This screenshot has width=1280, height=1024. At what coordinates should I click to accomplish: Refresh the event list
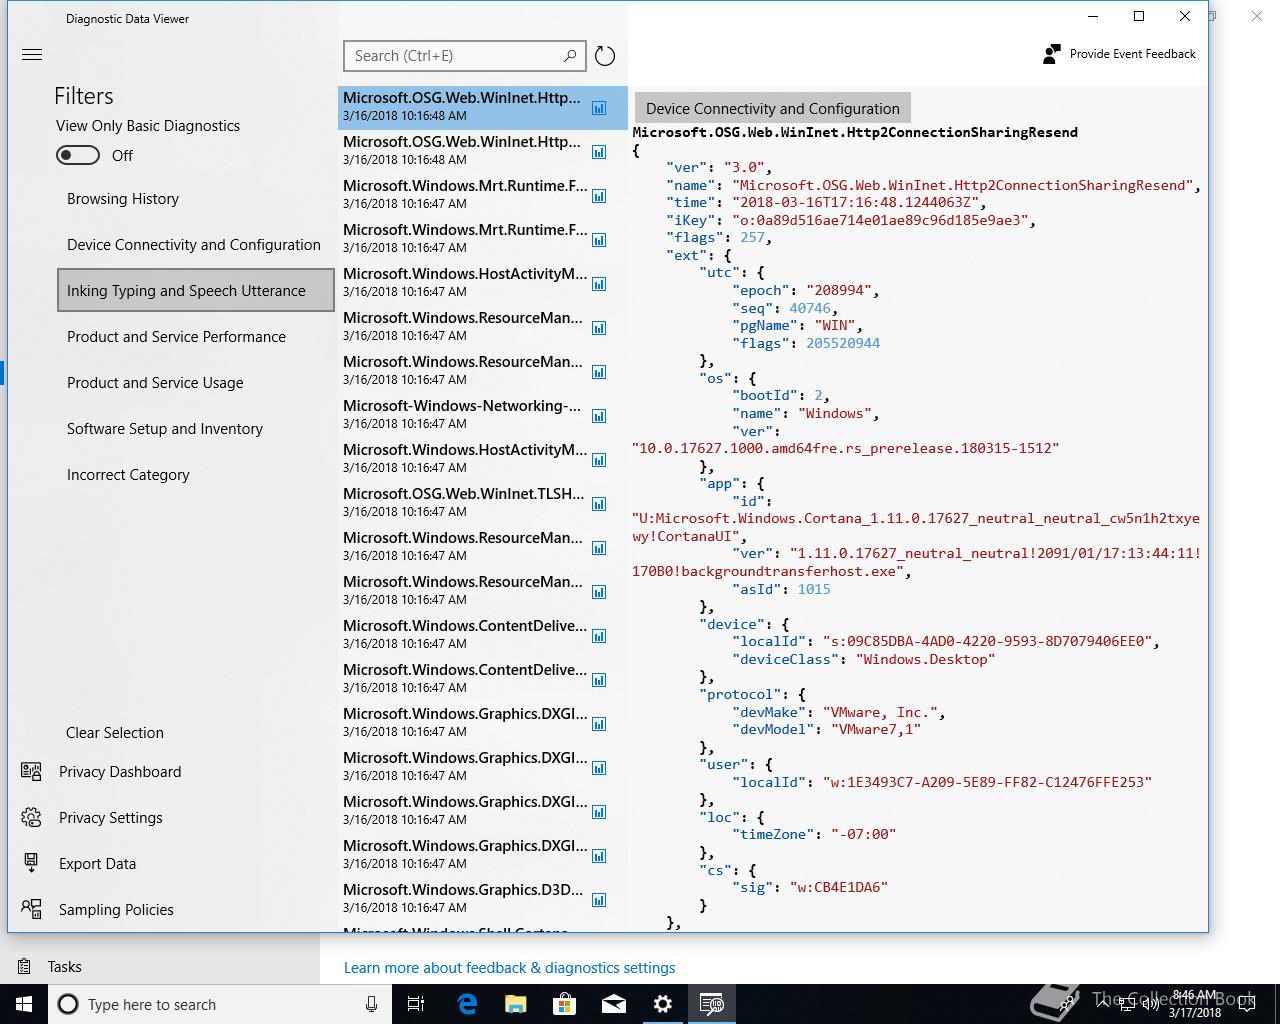pyautogui.click(x=605, y=56)
